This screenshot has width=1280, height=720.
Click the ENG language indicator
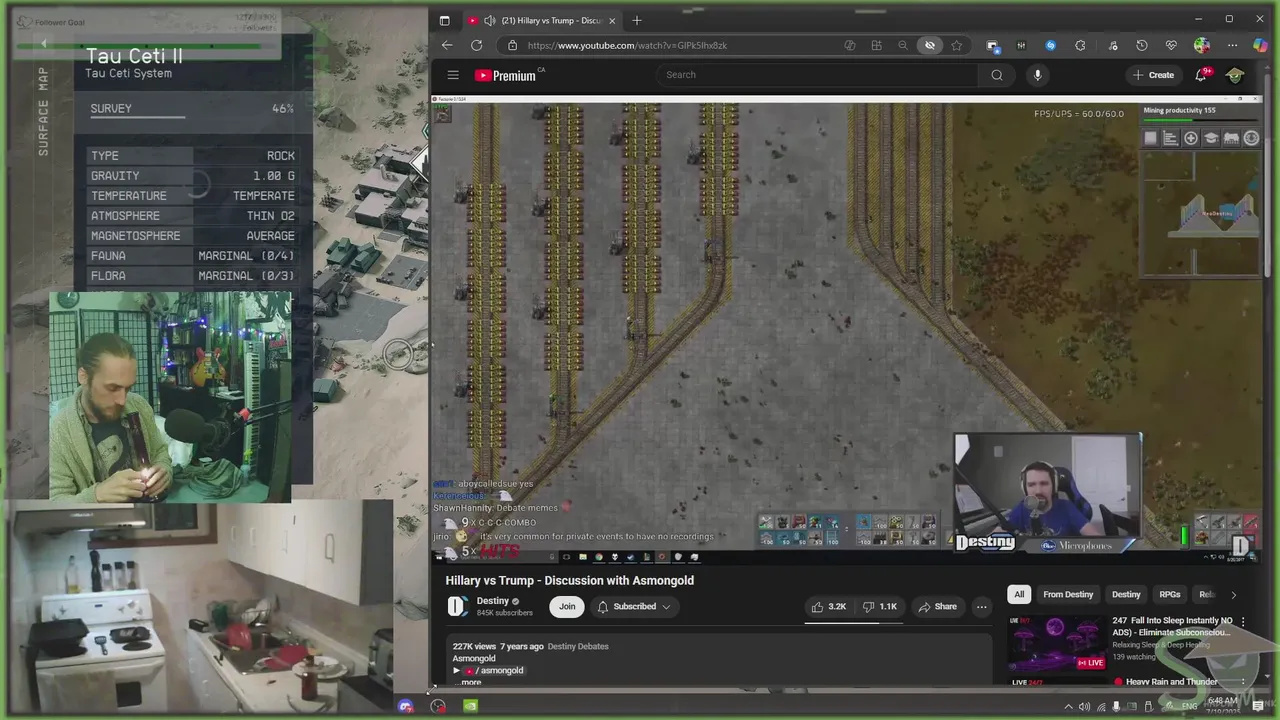[1188, 707]
